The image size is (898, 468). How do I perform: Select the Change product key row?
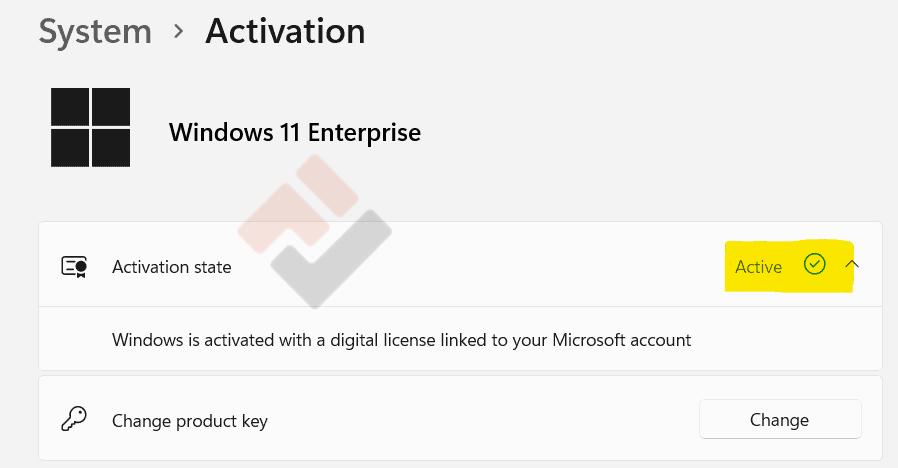460,420
